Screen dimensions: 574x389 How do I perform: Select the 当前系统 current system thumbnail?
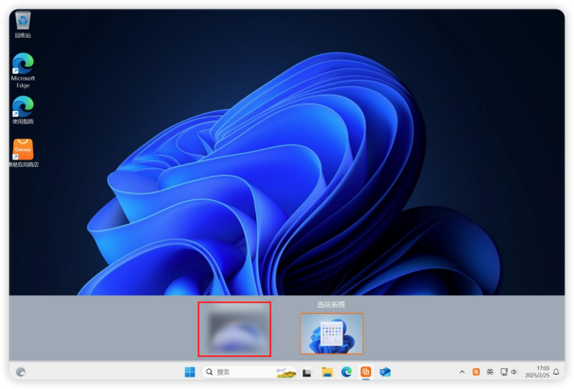[332, 333]
